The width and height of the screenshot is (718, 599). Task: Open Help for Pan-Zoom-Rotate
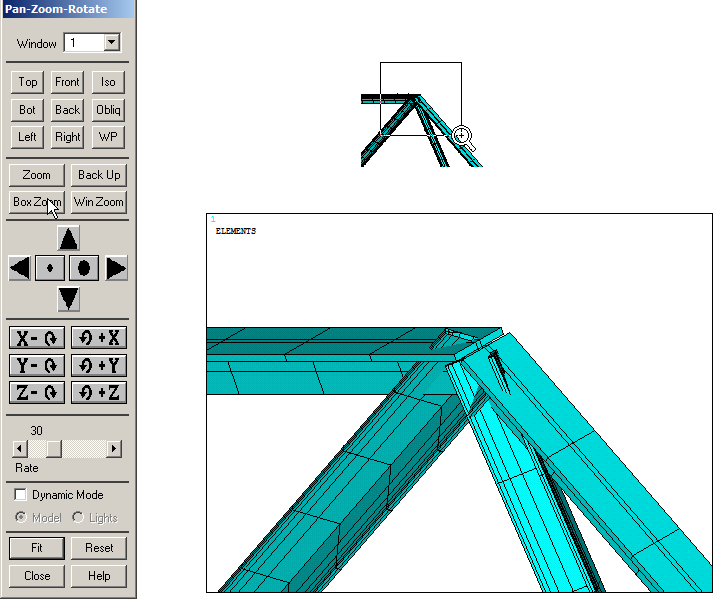(99, 576)
